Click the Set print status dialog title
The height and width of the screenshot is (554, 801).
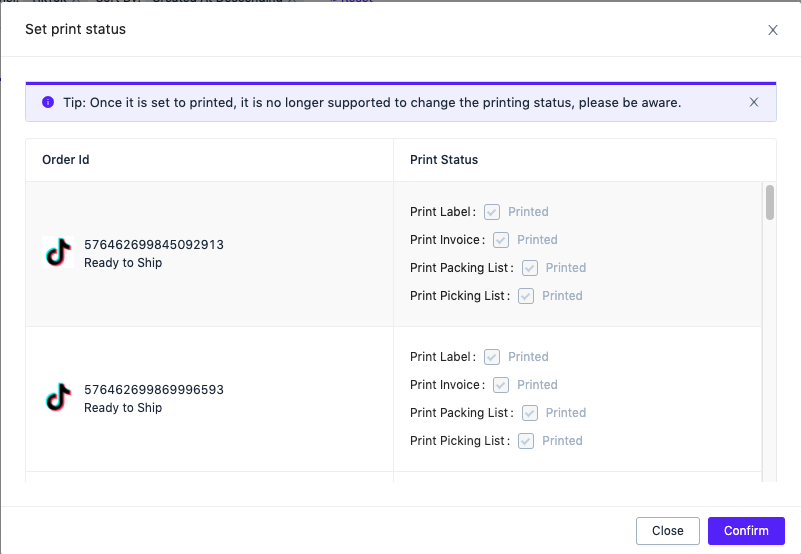pyautogui.click(x=76, y=29)
